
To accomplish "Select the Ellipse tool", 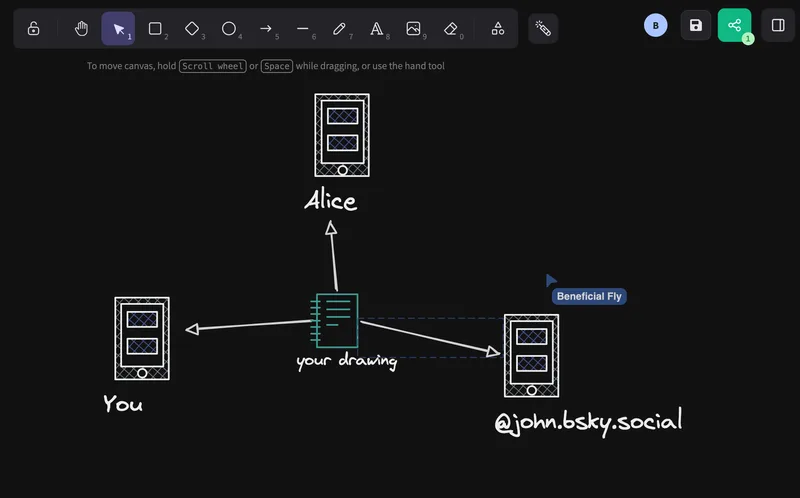I will tap(229, 29).
